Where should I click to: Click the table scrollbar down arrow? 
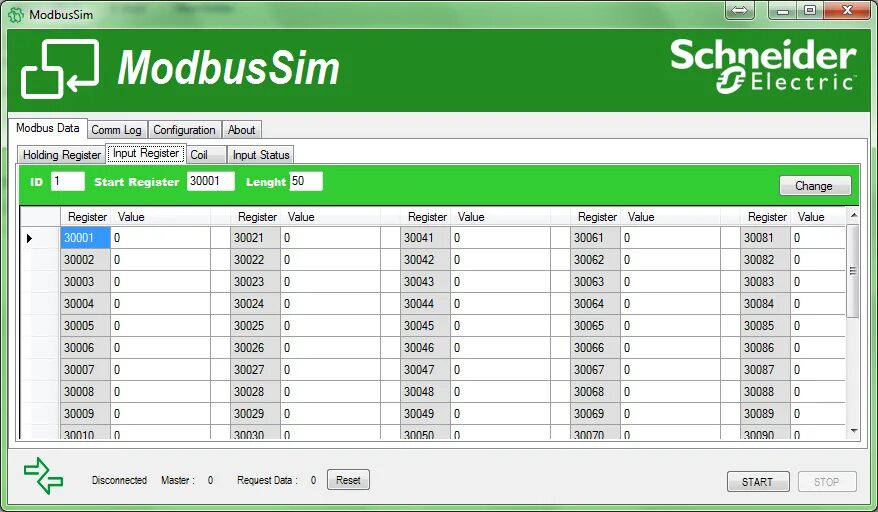853,431
